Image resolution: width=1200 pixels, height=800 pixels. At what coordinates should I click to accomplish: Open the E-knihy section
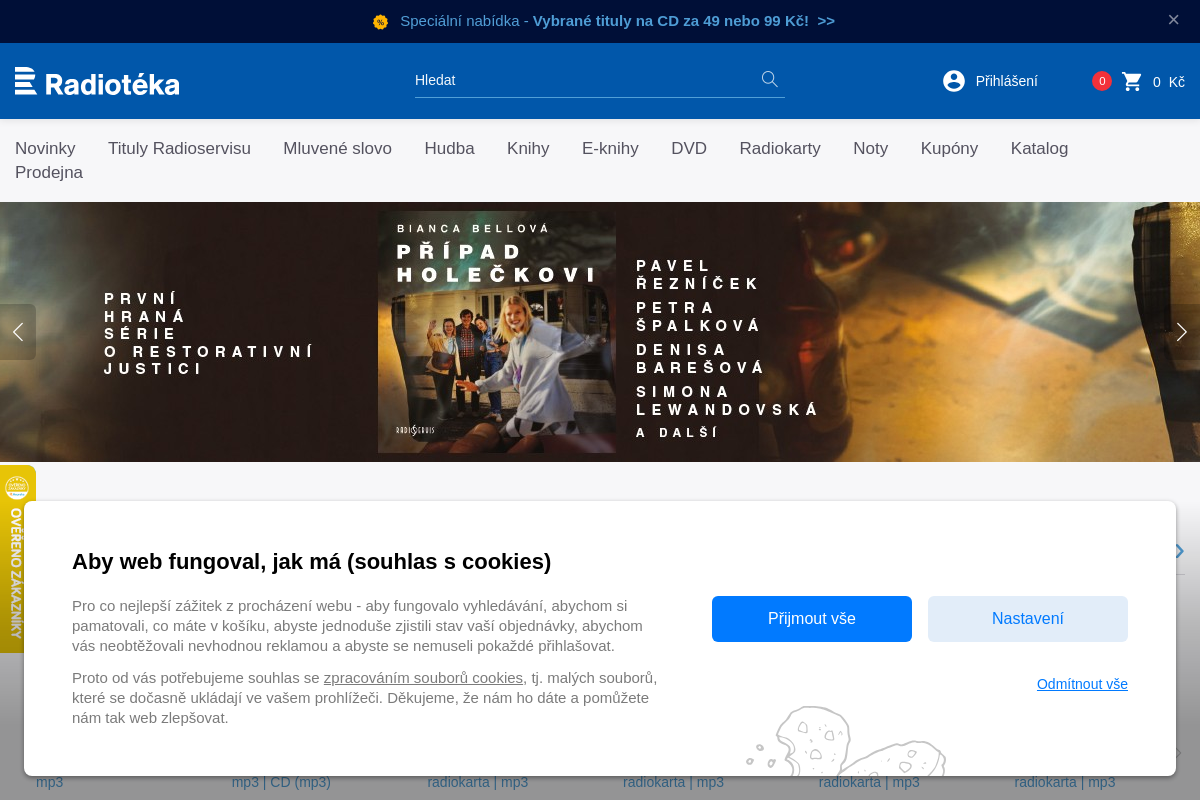pyautogui.click(x=610, y=149)
